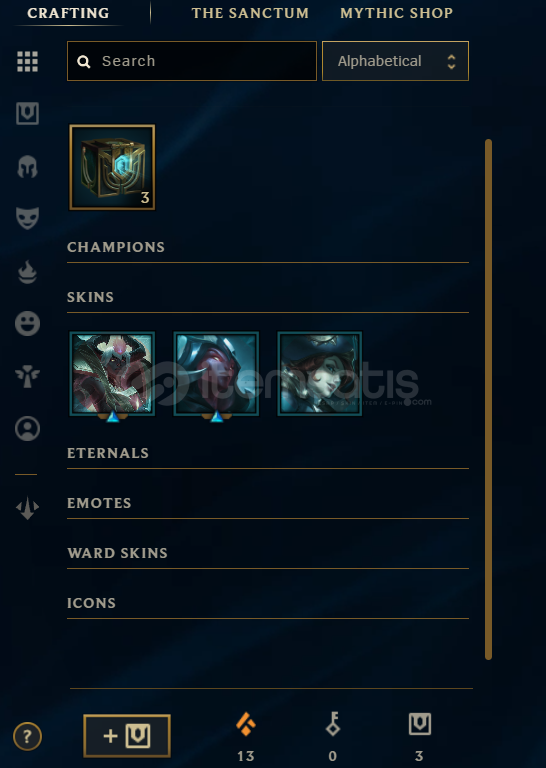Collapse the Skins section header

click(x=90, y=297)
